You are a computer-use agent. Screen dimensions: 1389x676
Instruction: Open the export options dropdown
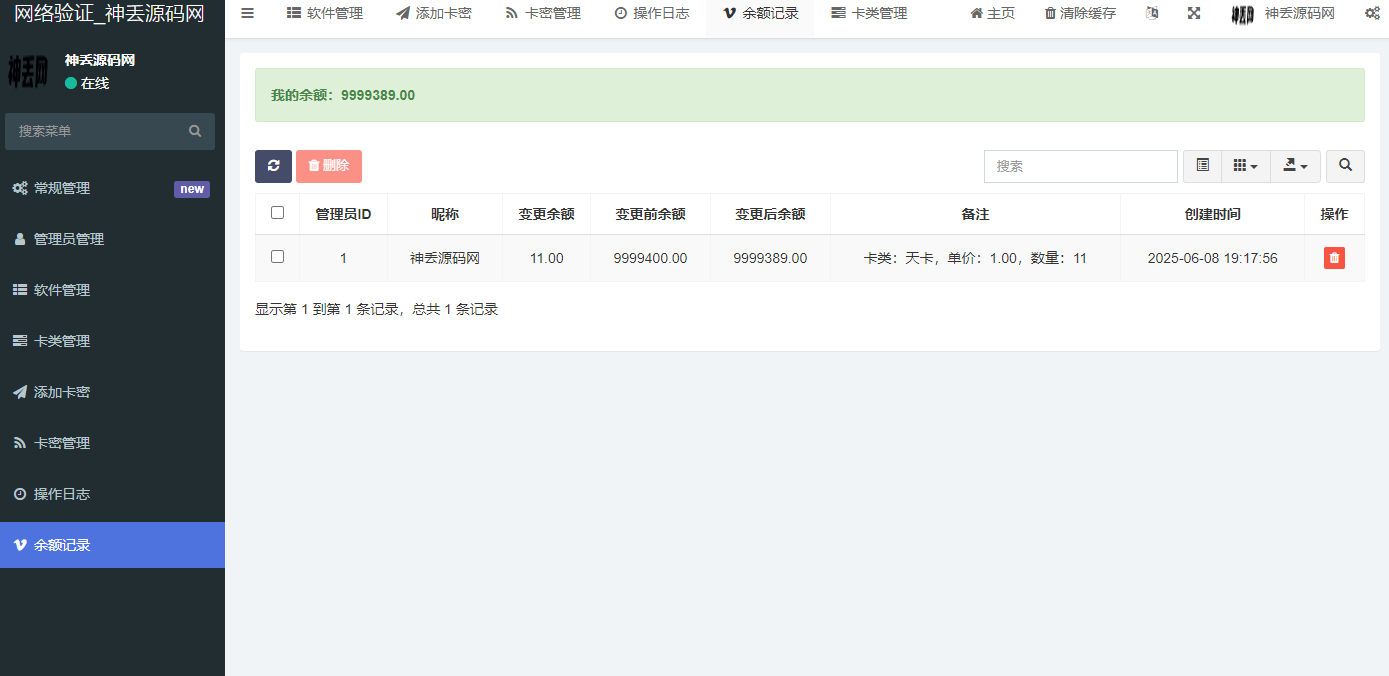(1295, 166)
